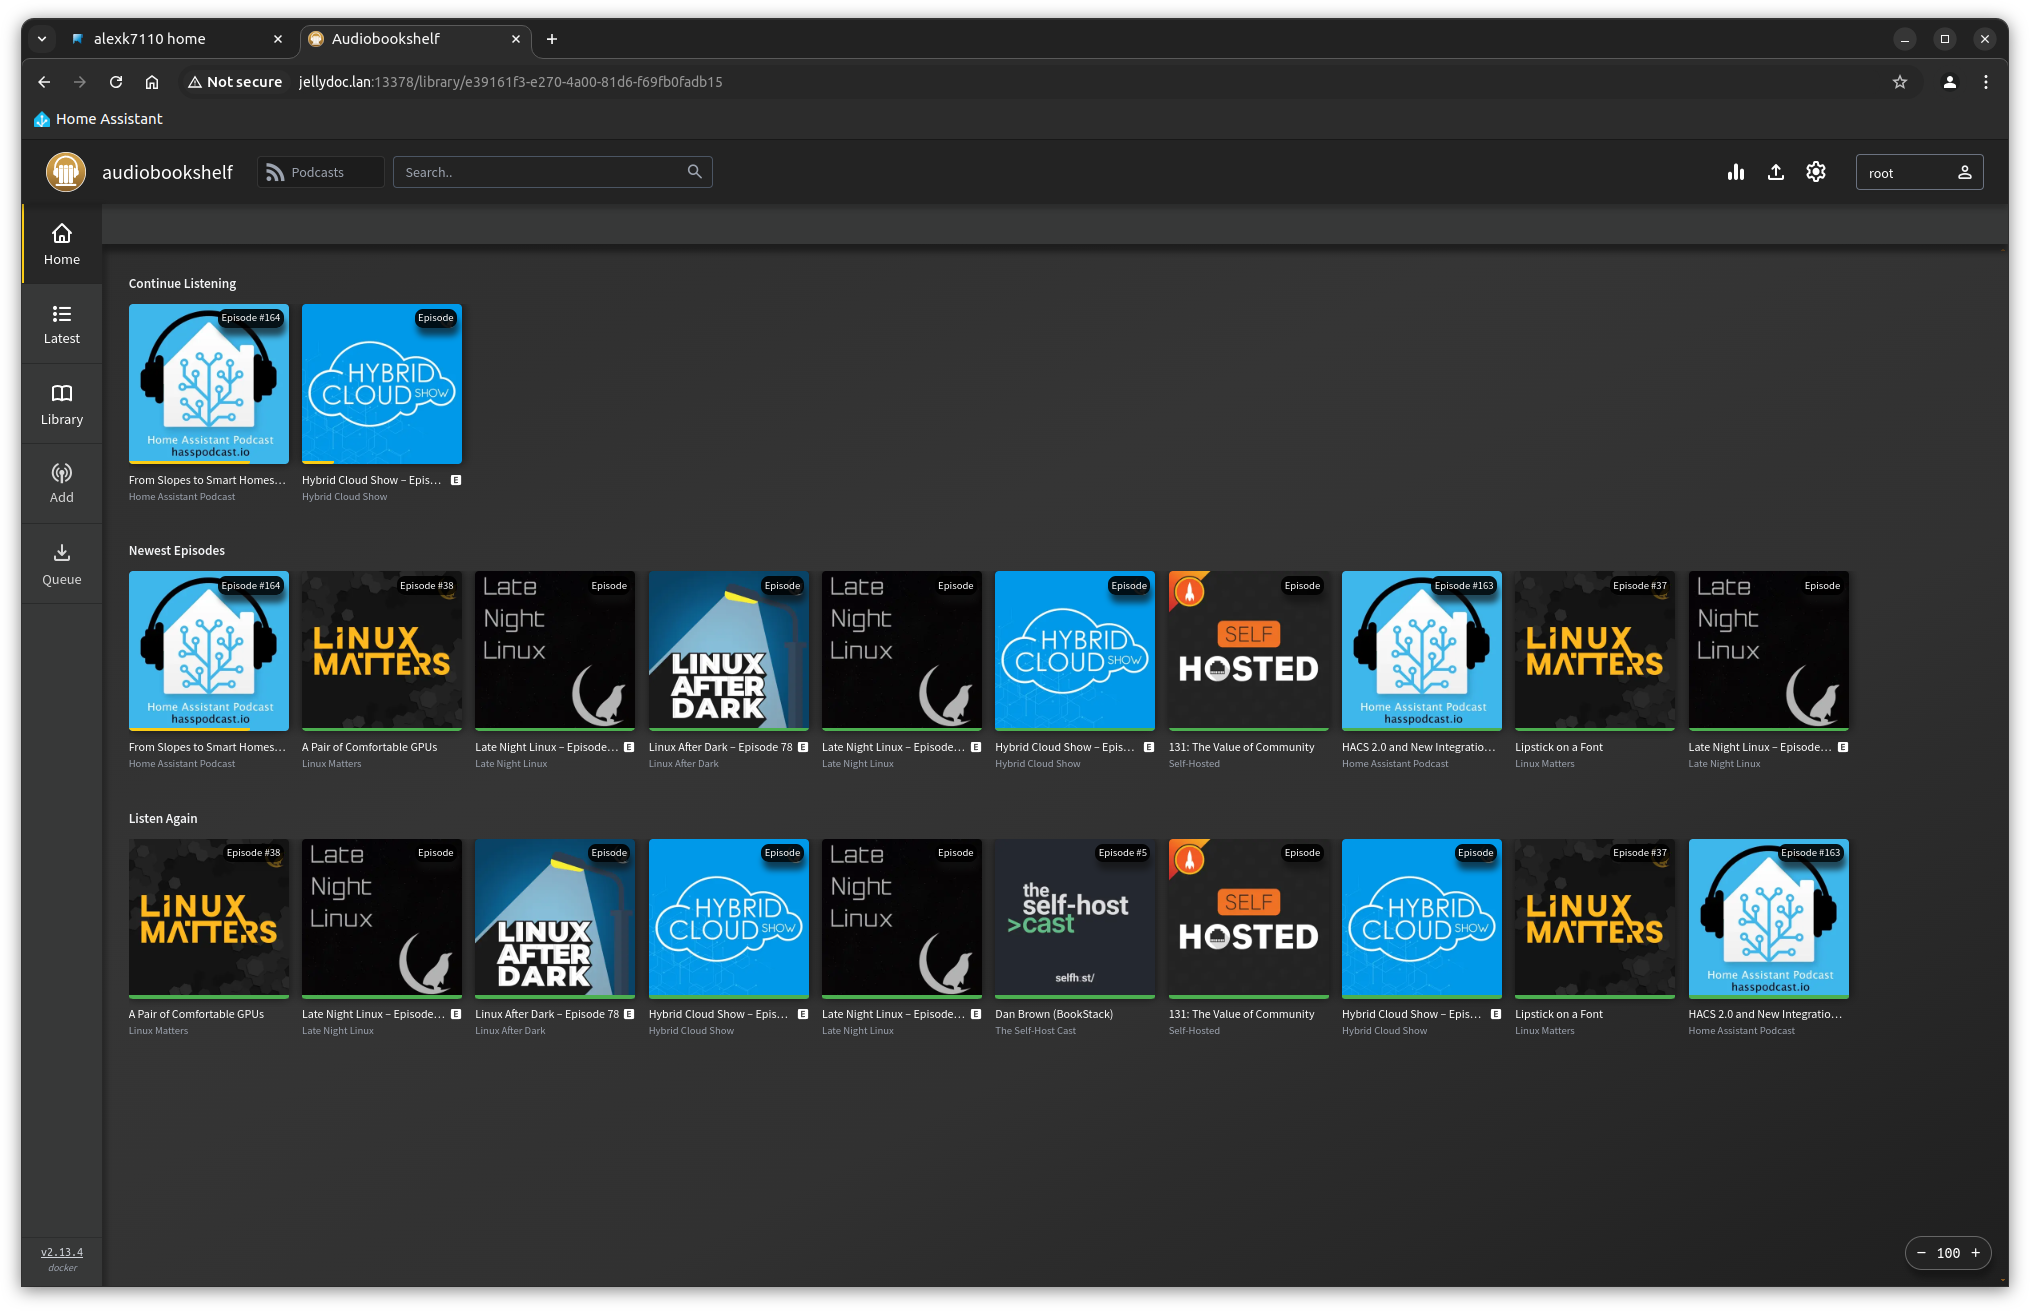Open the browser three-dot menu
This screenshot has height=1311, width=2030.
click(1986, 82)
